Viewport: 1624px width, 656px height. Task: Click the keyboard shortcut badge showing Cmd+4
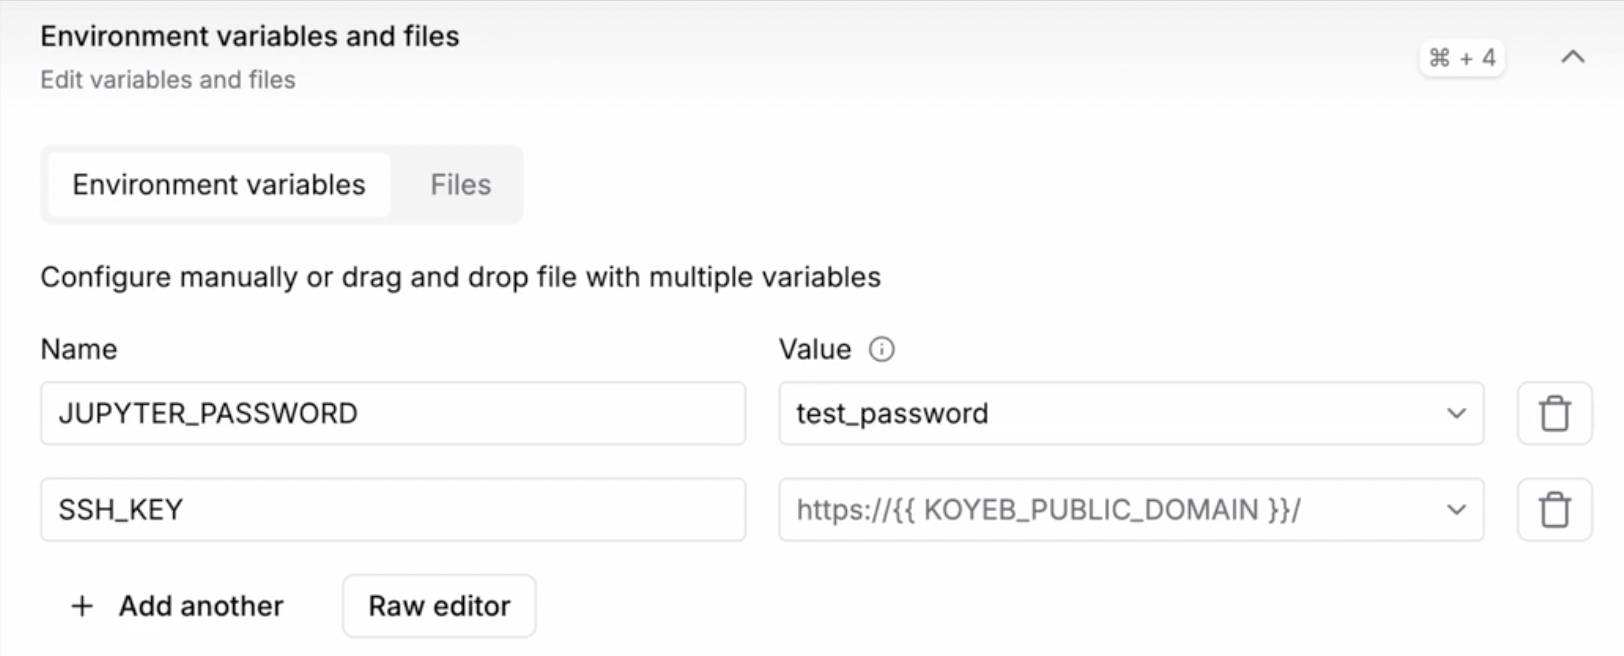click(x=1461, y=57)
